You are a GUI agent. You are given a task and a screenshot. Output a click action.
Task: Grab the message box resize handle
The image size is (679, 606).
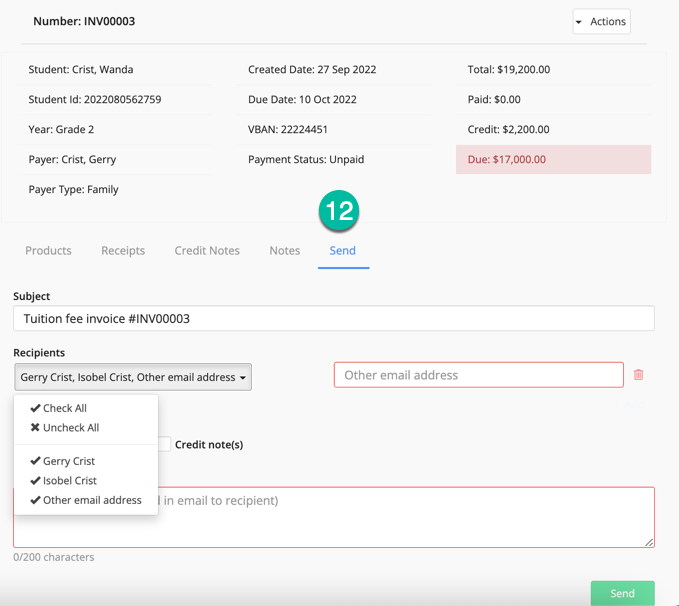(649, 542)
